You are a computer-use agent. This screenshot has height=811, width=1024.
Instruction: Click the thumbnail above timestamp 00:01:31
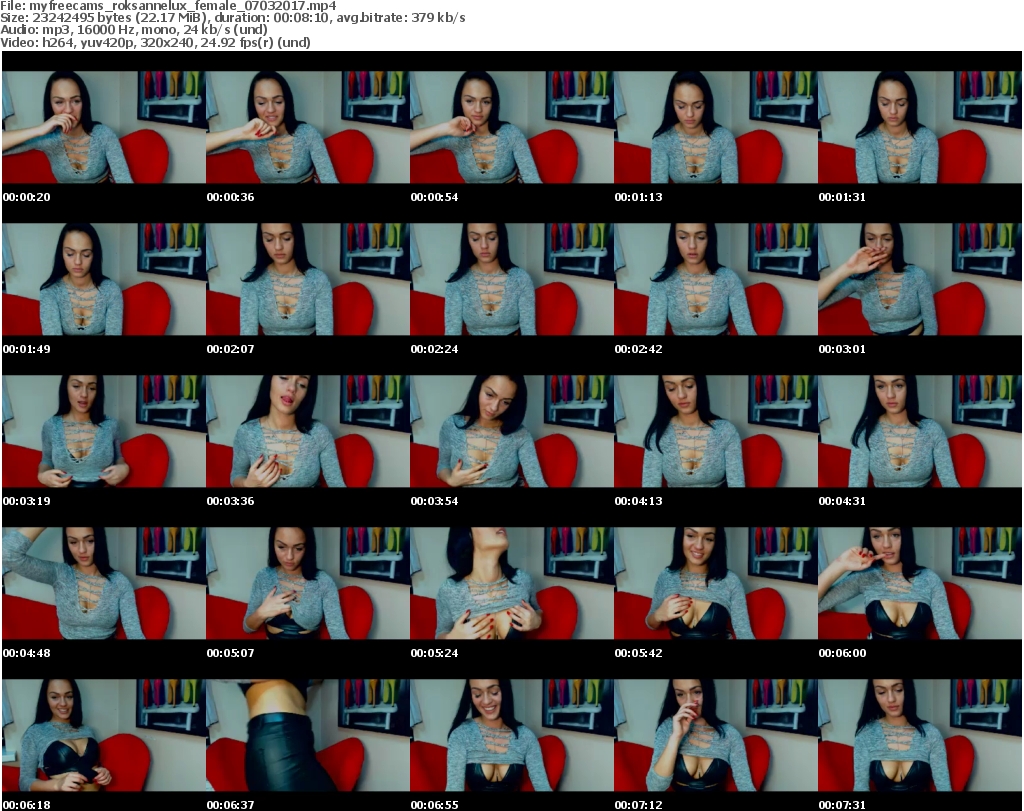[x=920, y=127]
